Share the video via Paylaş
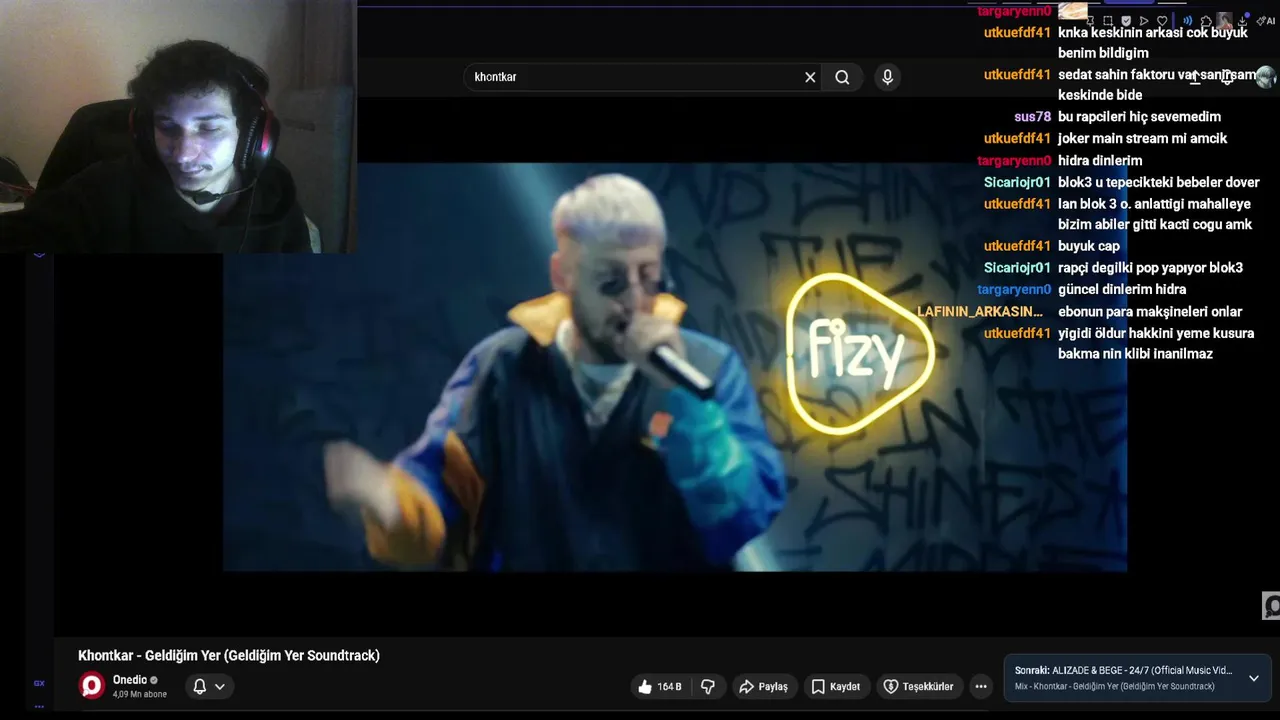This screenshot has height=720, width=1280. (763, 686)
